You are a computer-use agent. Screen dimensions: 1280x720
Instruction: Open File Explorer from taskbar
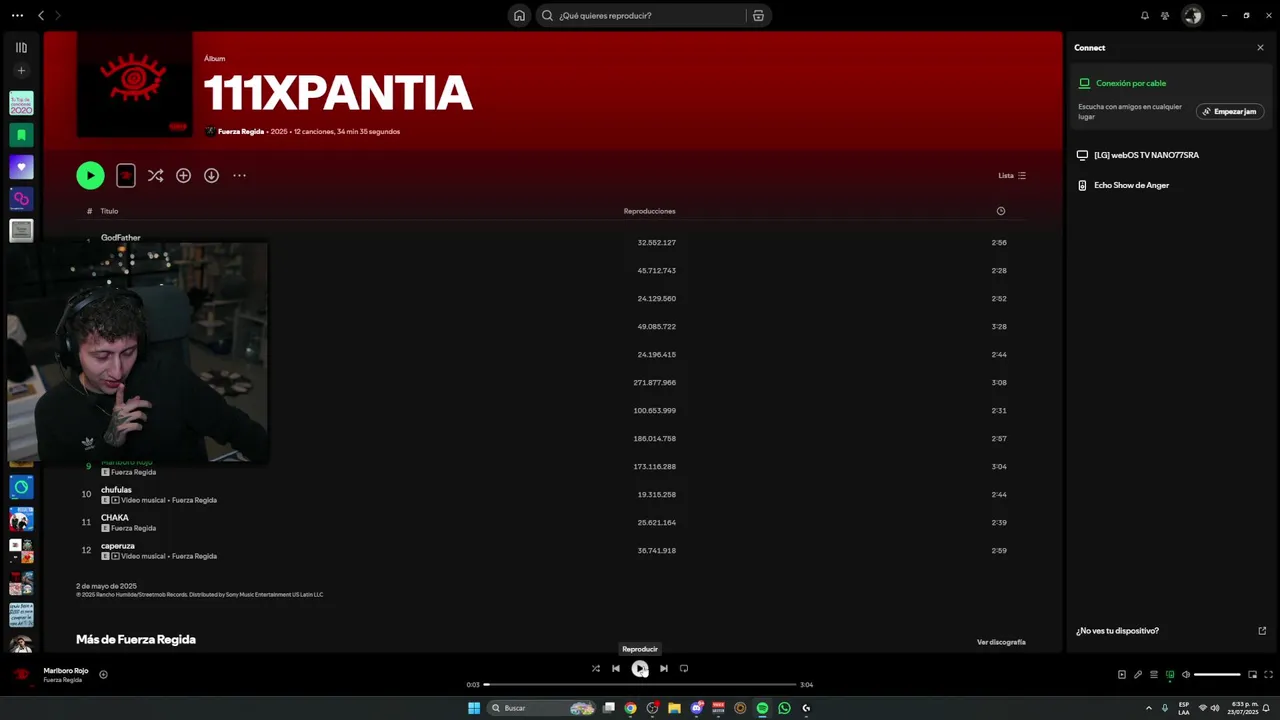(x=674, y=708)
